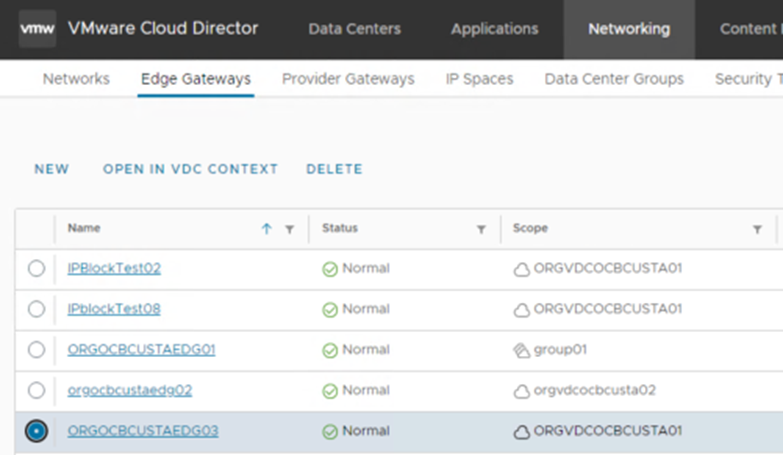Viewport: 783px width, 455px height.
Task: Select the ORGOCBCUSTAEDG01 radio button
Action: [36, 350]
